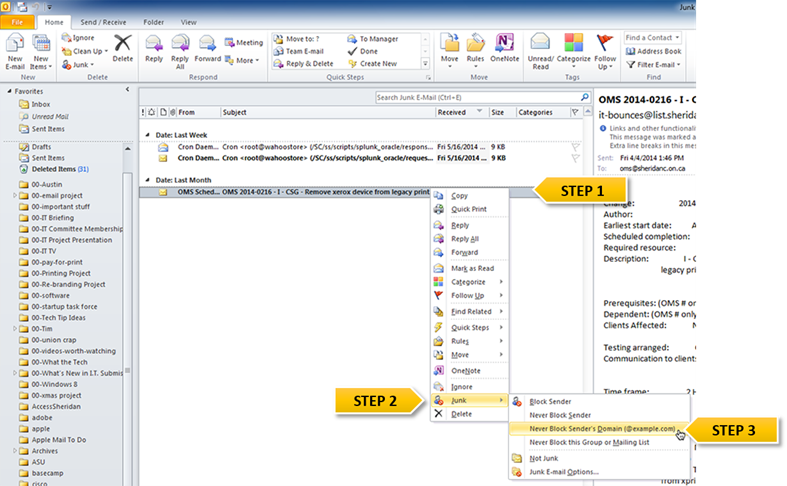Click the Ignore conversation button

click(x=78, y=38)
